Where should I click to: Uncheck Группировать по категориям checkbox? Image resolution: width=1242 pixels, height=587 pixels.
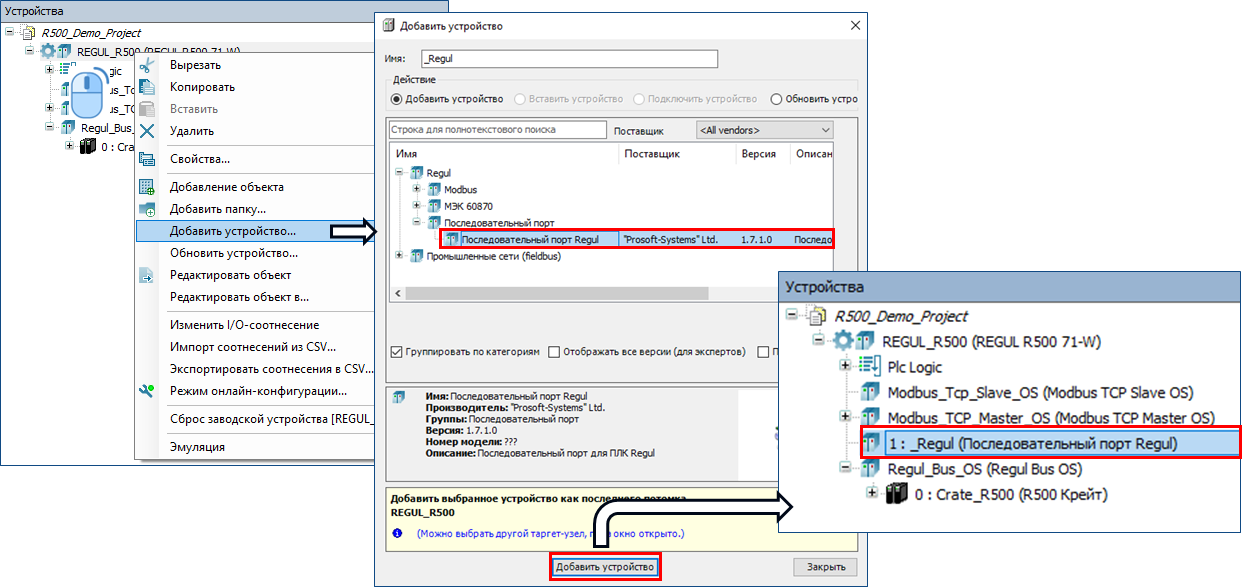[x=397, y=352]
